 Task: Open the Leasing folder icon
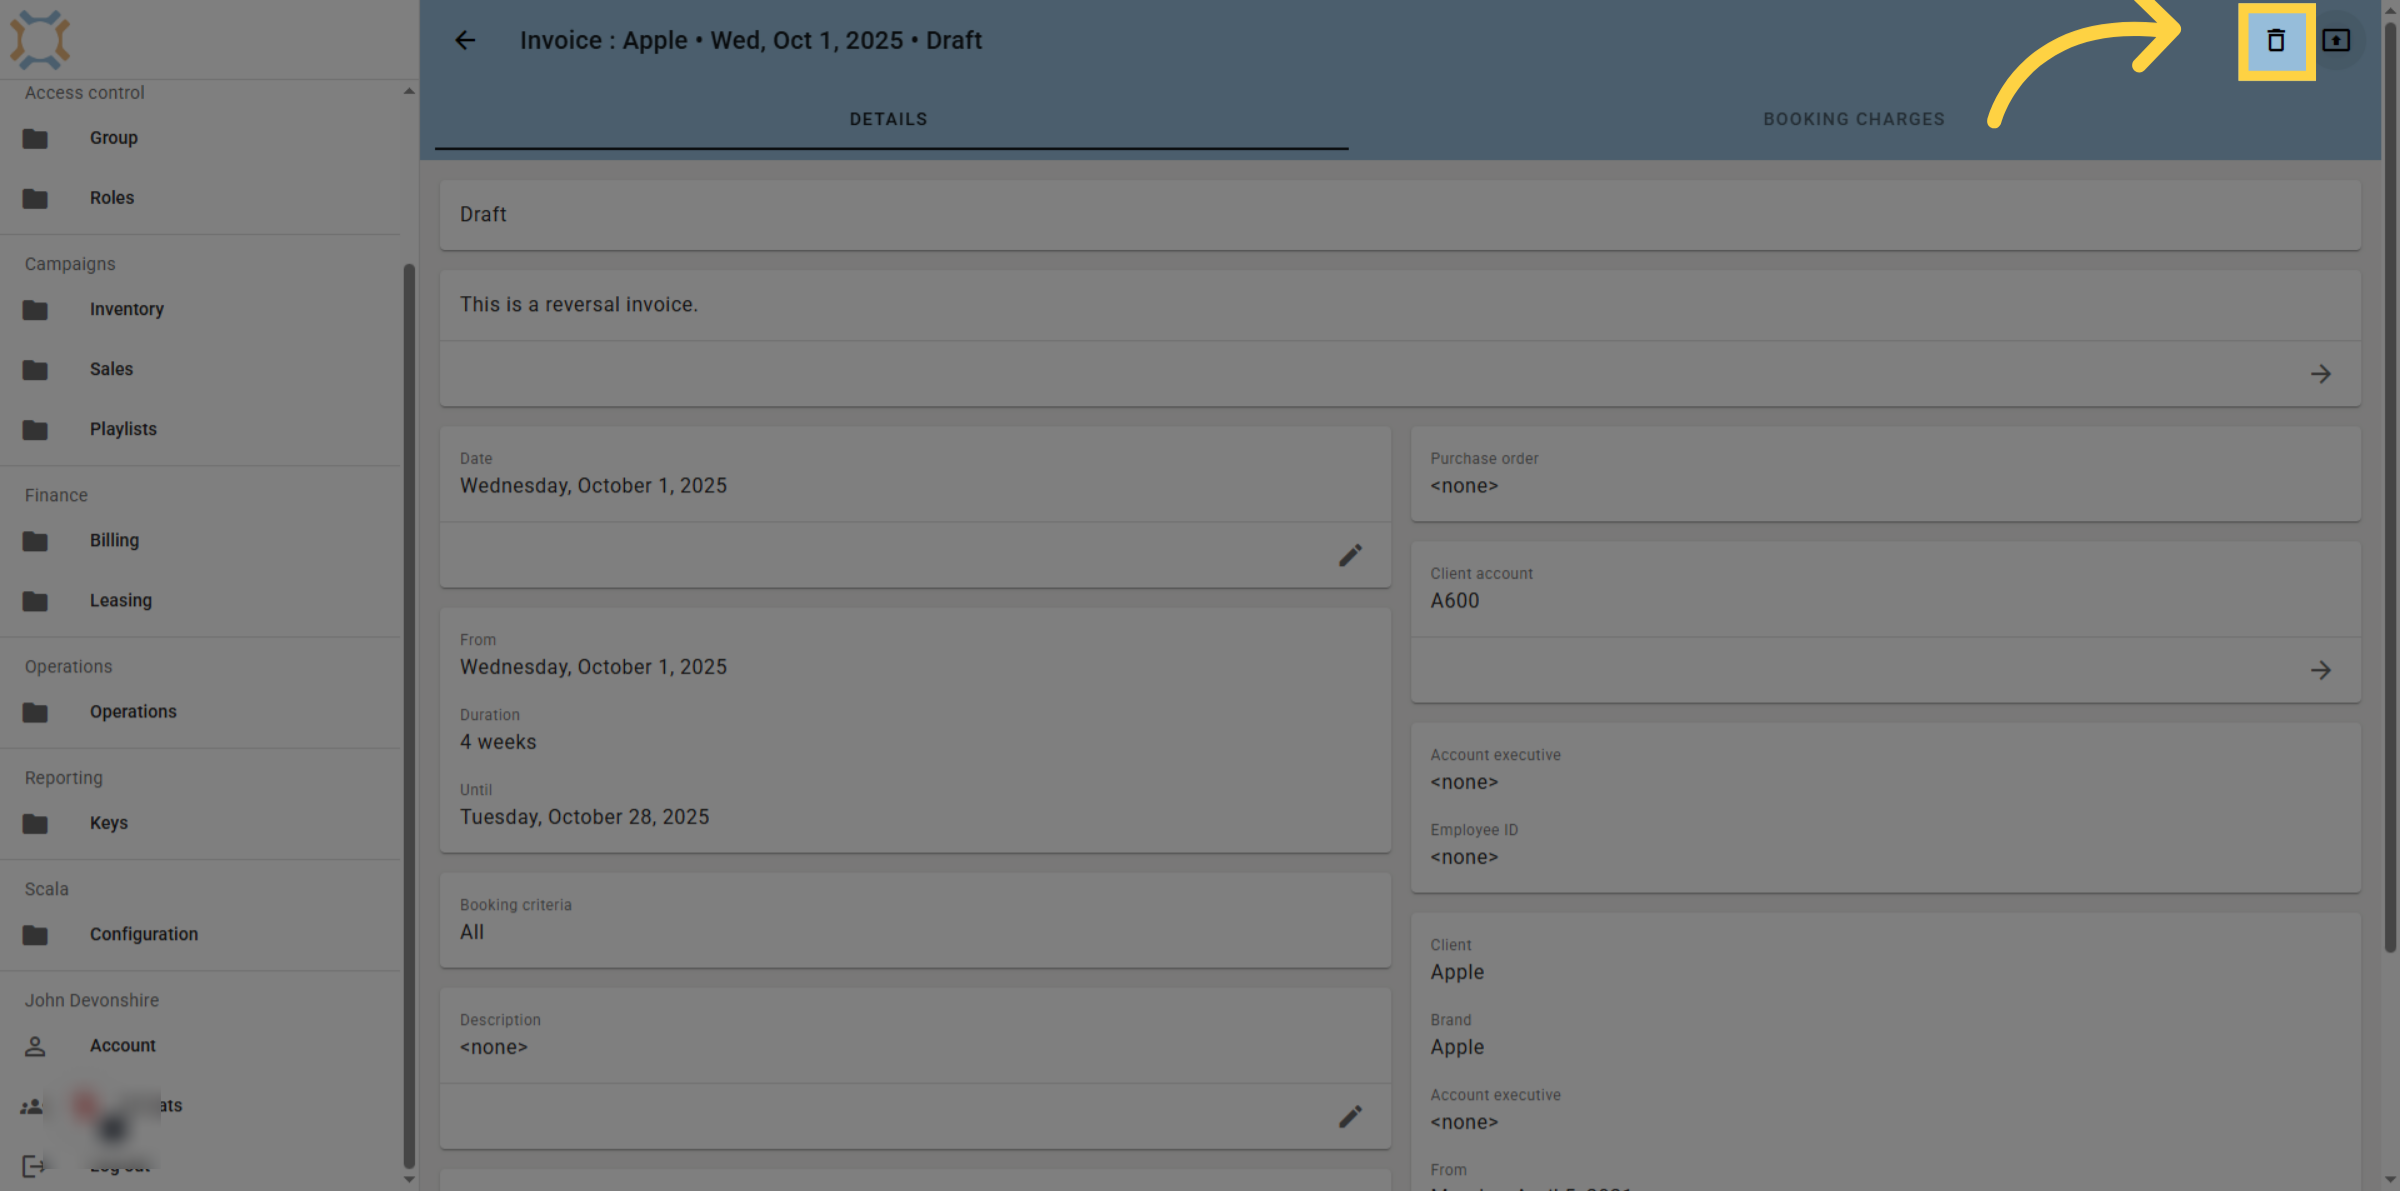coord(35,601)
